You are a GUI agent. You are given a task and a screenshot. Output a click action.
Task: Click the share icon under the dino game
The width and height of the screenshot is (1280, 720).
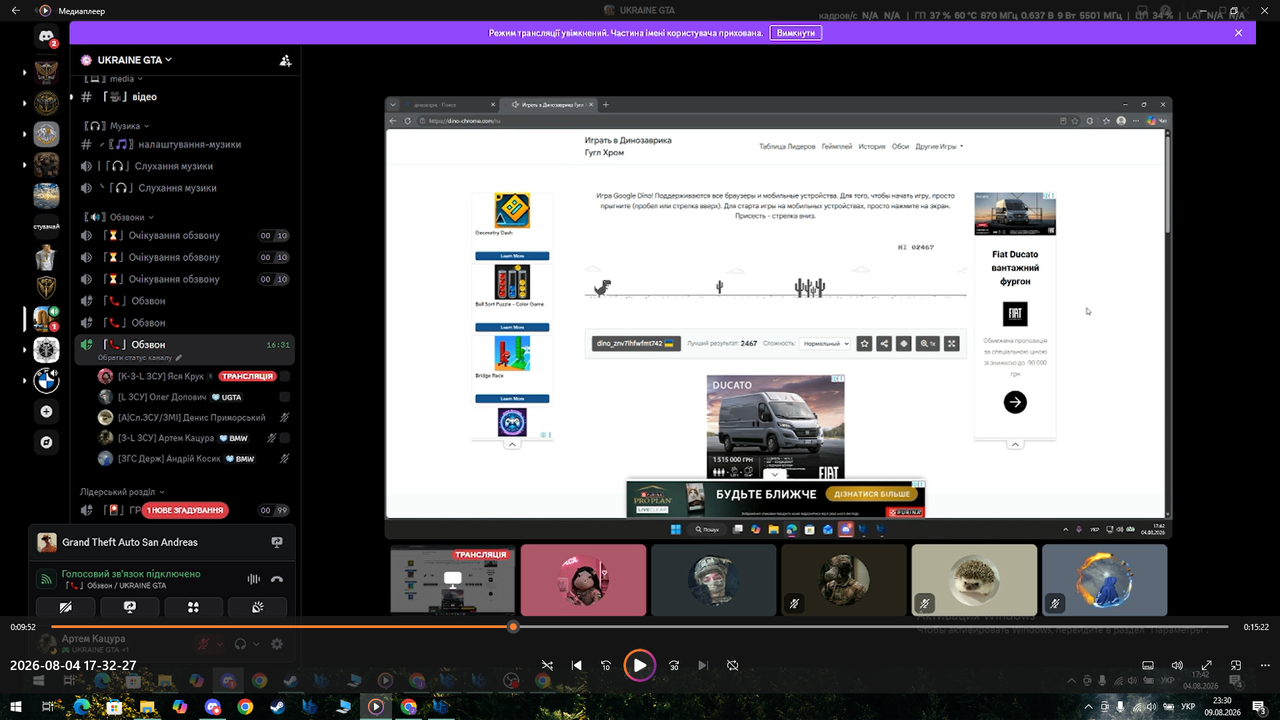click(x=884, y=343)
